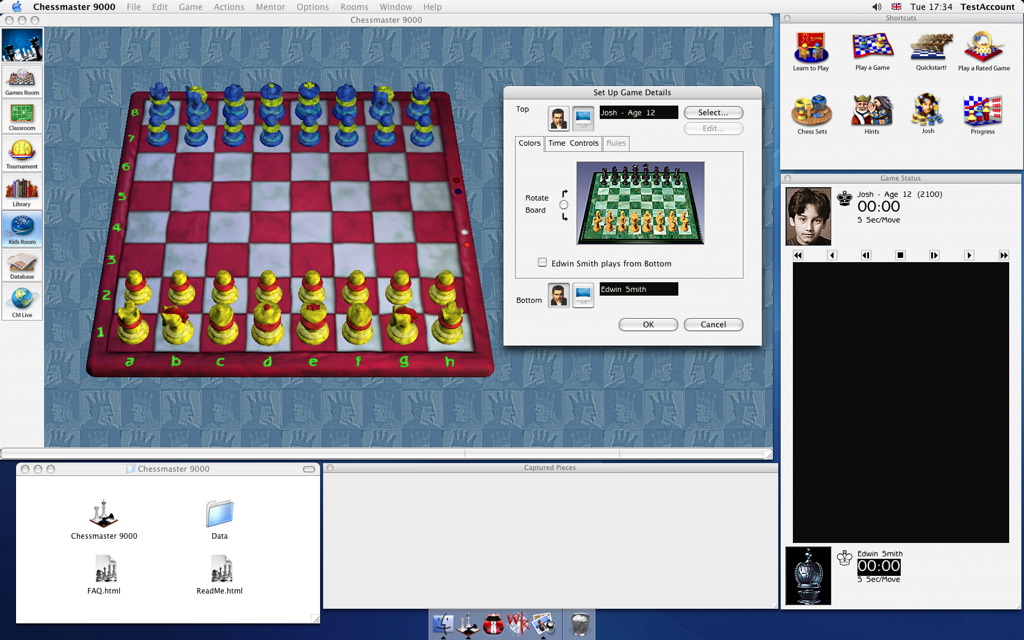Click the white king on e1
Screen dimensions: 1024x640
click(313, 323)
